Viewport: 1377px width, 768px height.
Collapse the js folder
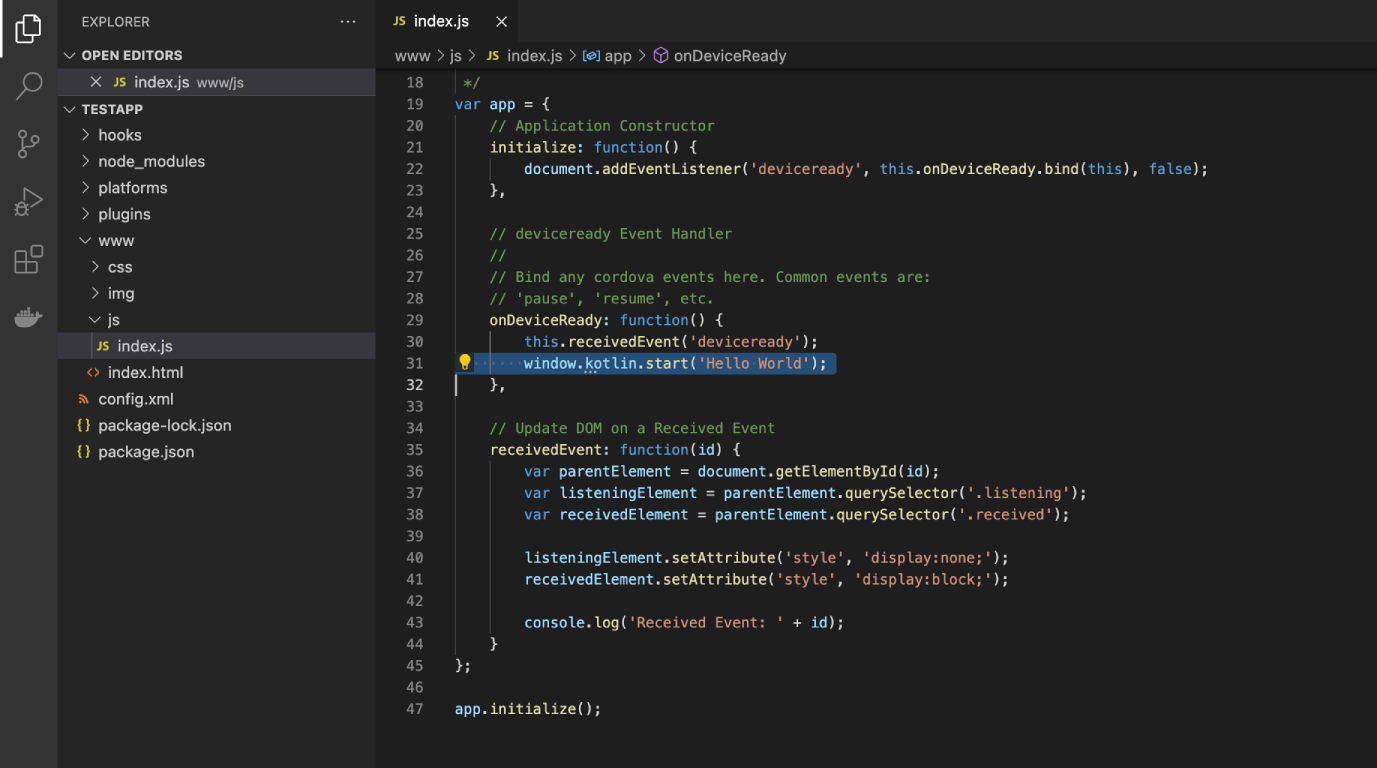point(95,320)
